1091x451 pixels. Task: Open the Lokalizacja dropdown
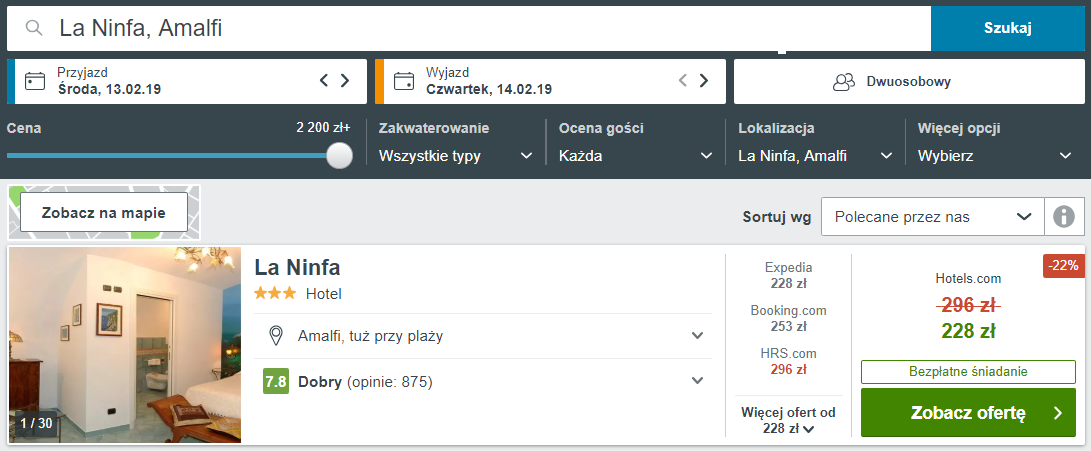click(814, 156)
